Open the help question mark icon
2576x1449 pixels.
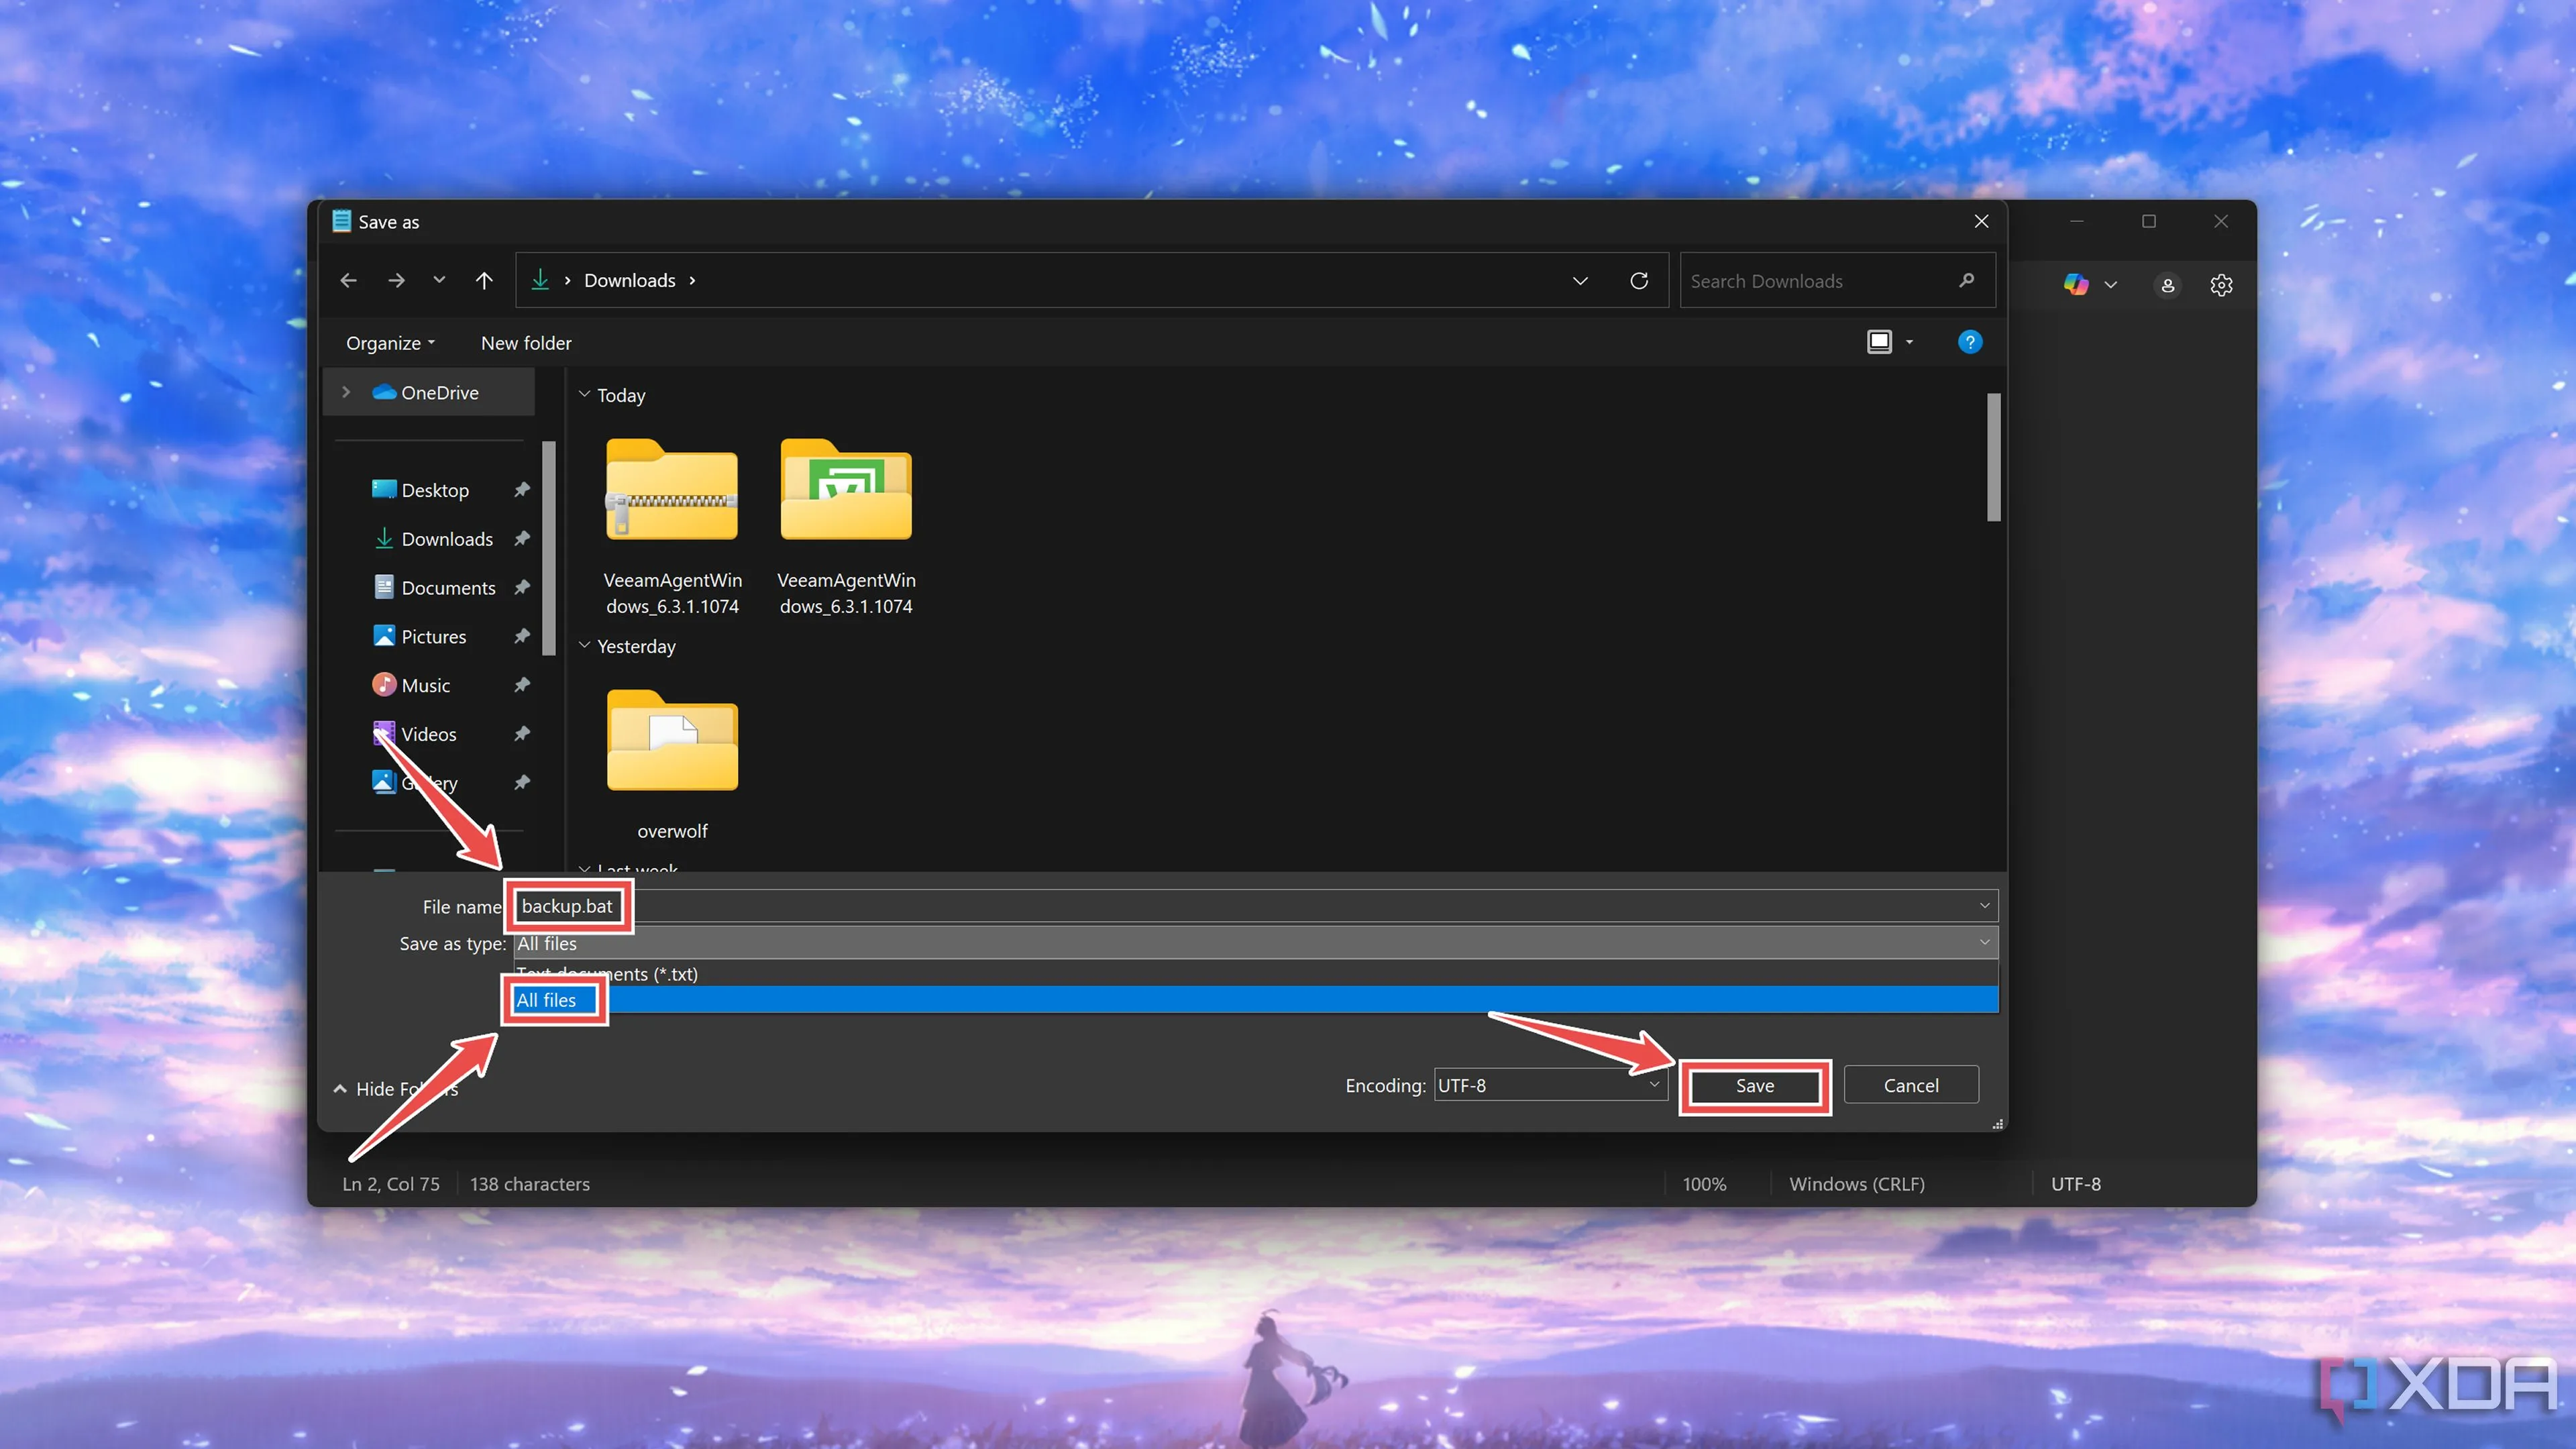(1969, 342)
